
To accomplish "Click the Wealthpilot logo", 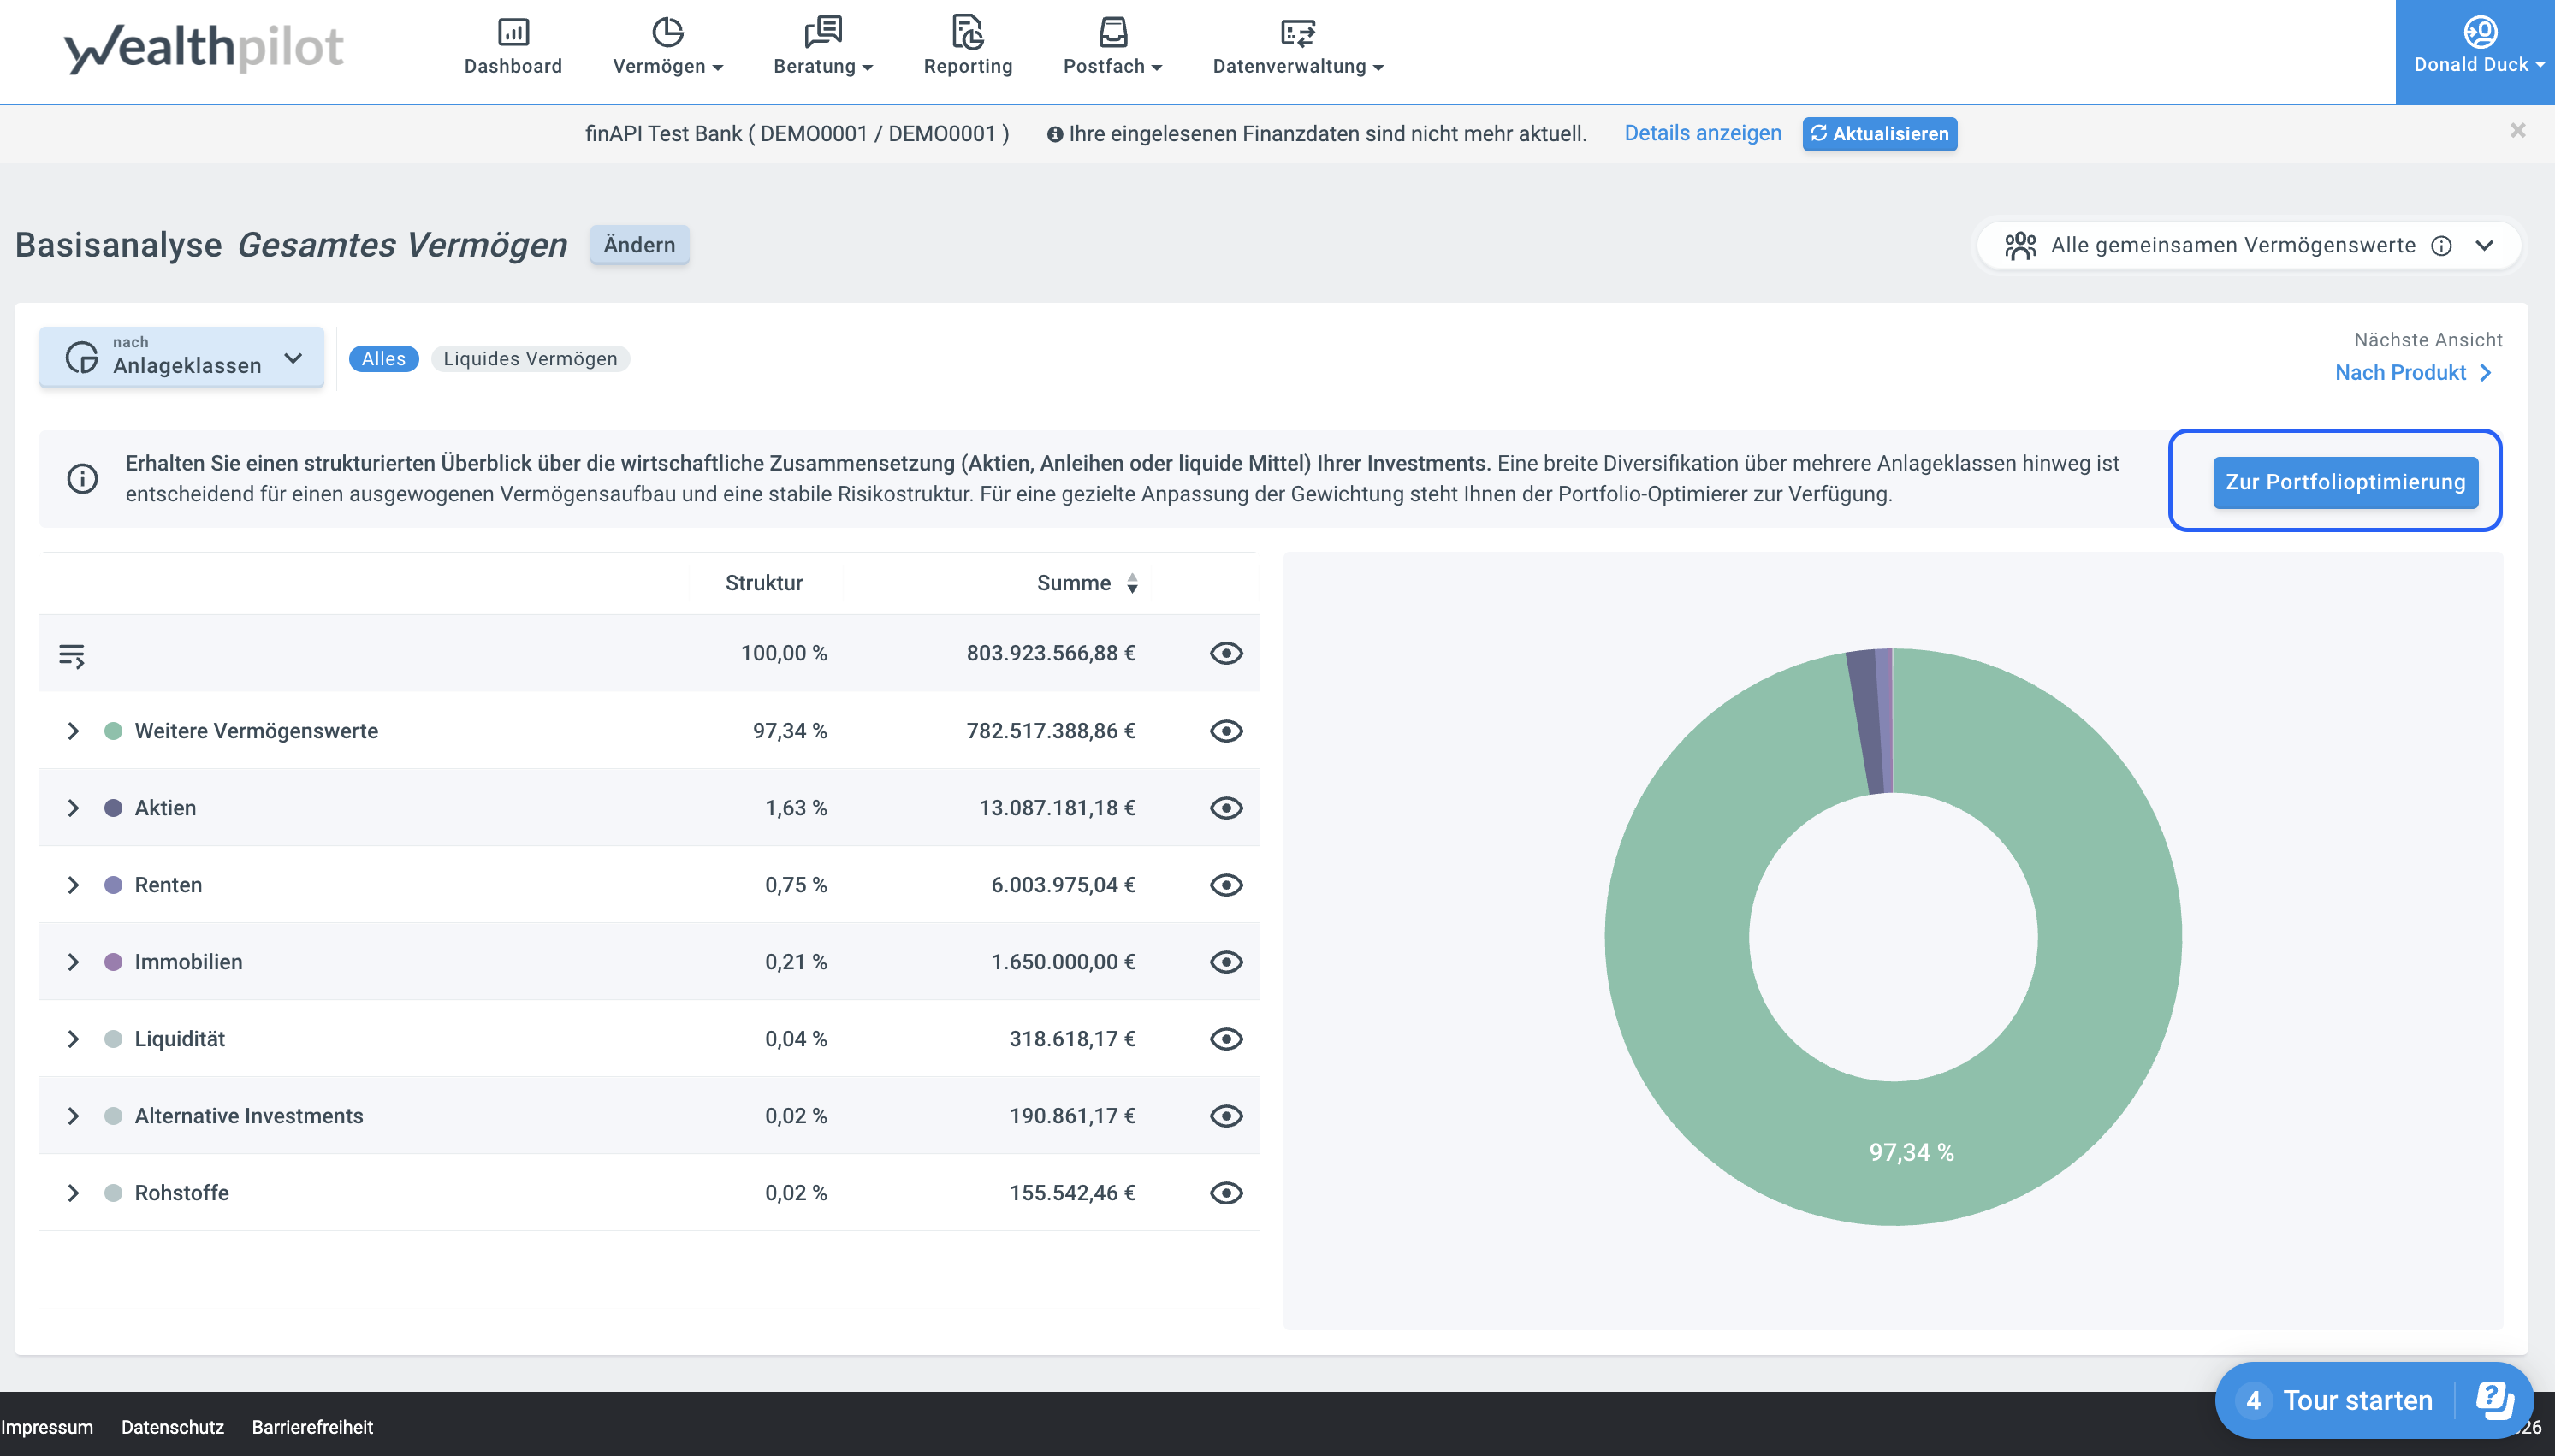I will (x=204, y=48).
